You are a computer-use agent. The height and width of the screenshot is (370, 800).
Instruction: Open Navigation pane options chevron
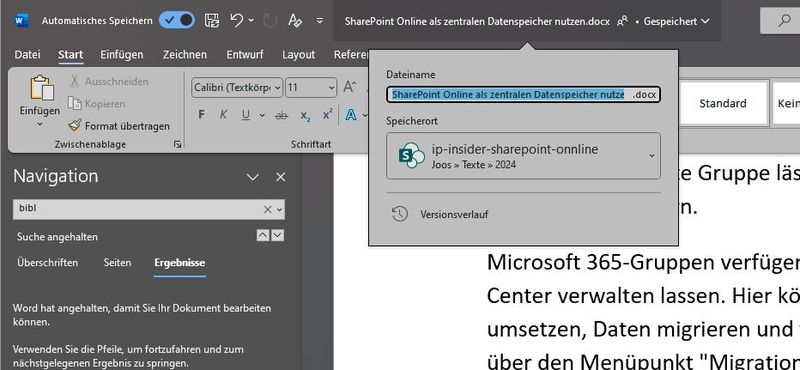pos(253,177)
